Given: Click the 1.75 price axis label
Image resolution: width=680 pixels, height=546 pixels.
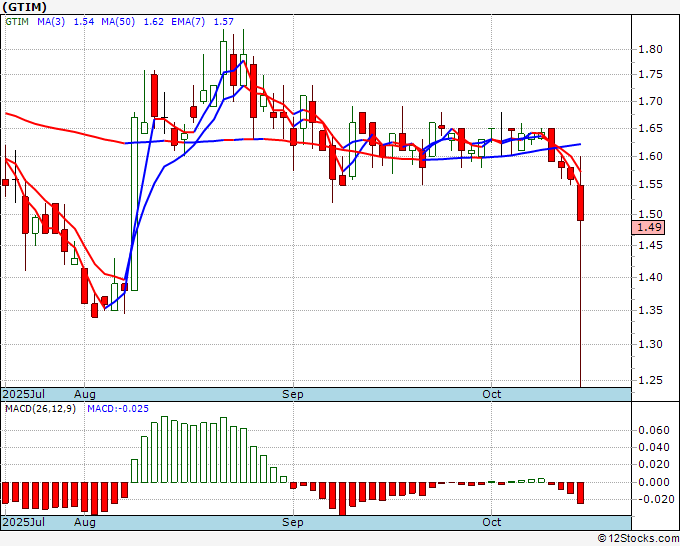Looking at the screenshot, I should coord(651,74).
